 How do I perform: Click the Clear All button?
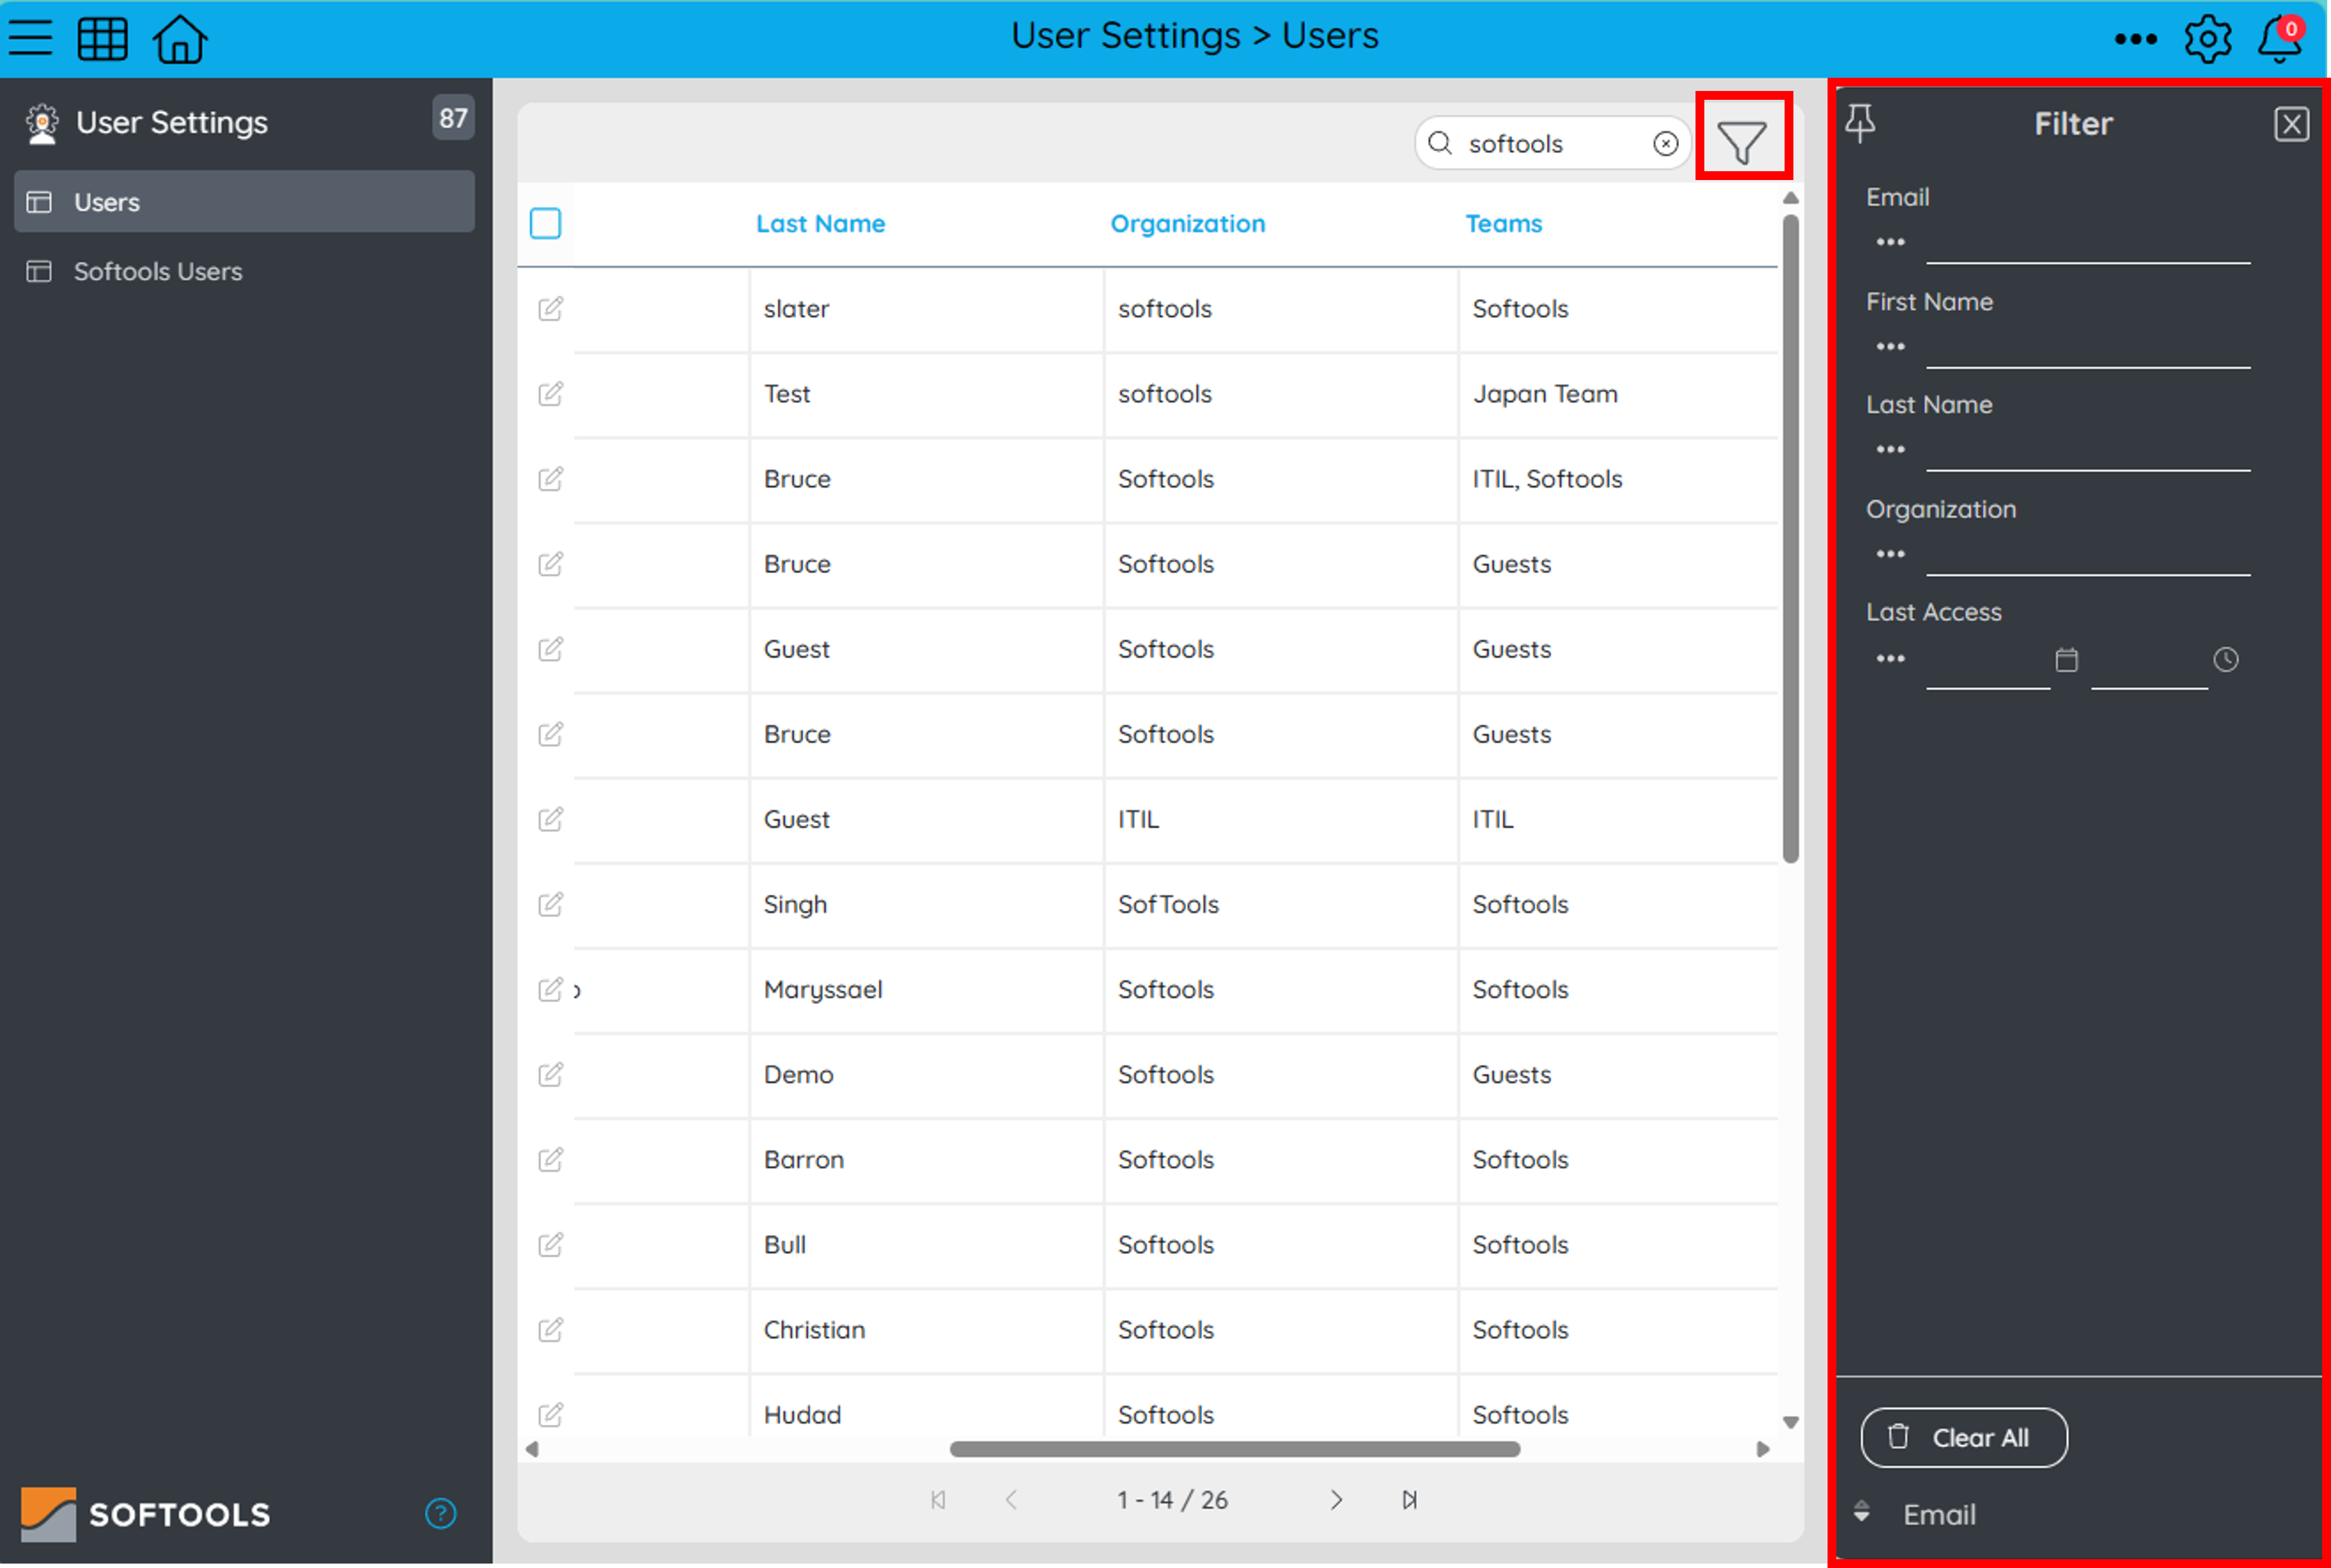click(1963, 1438)
